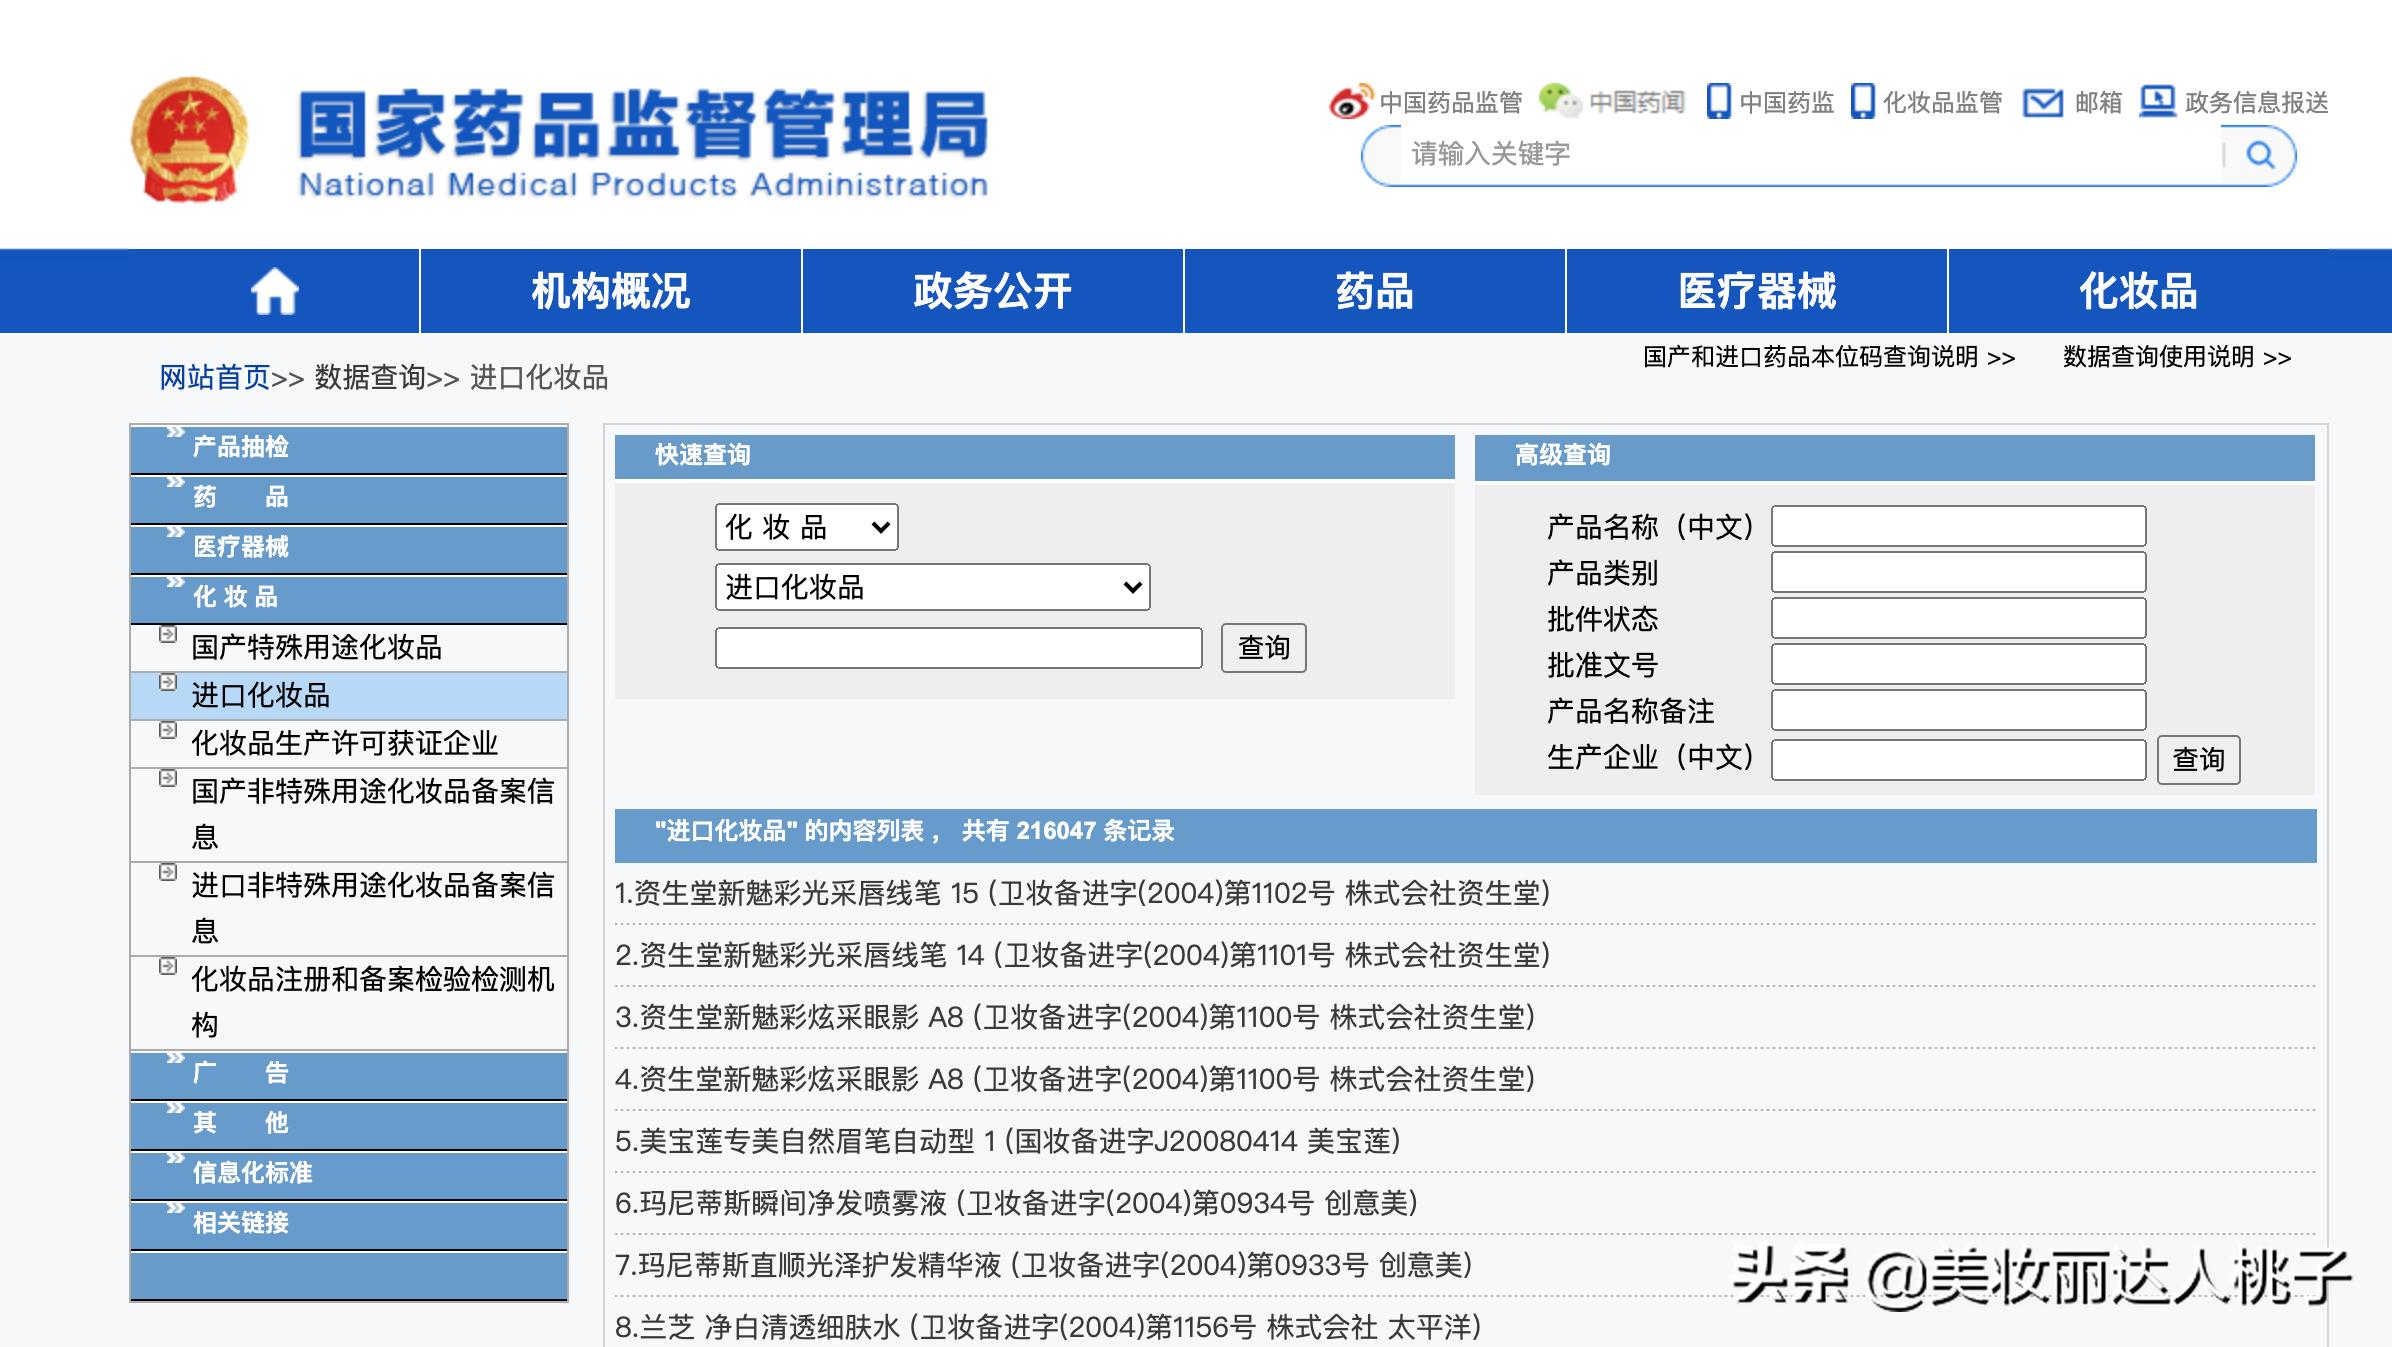The image size is (2392, 1347).
Task: Click the national emblem logo
Action: (x=190, y=140)
